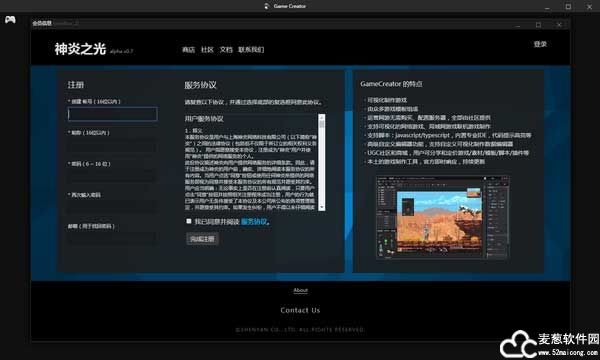This screenshot has height=360, width=600.
Task: Click the register submit button
Action: [202, 239]
